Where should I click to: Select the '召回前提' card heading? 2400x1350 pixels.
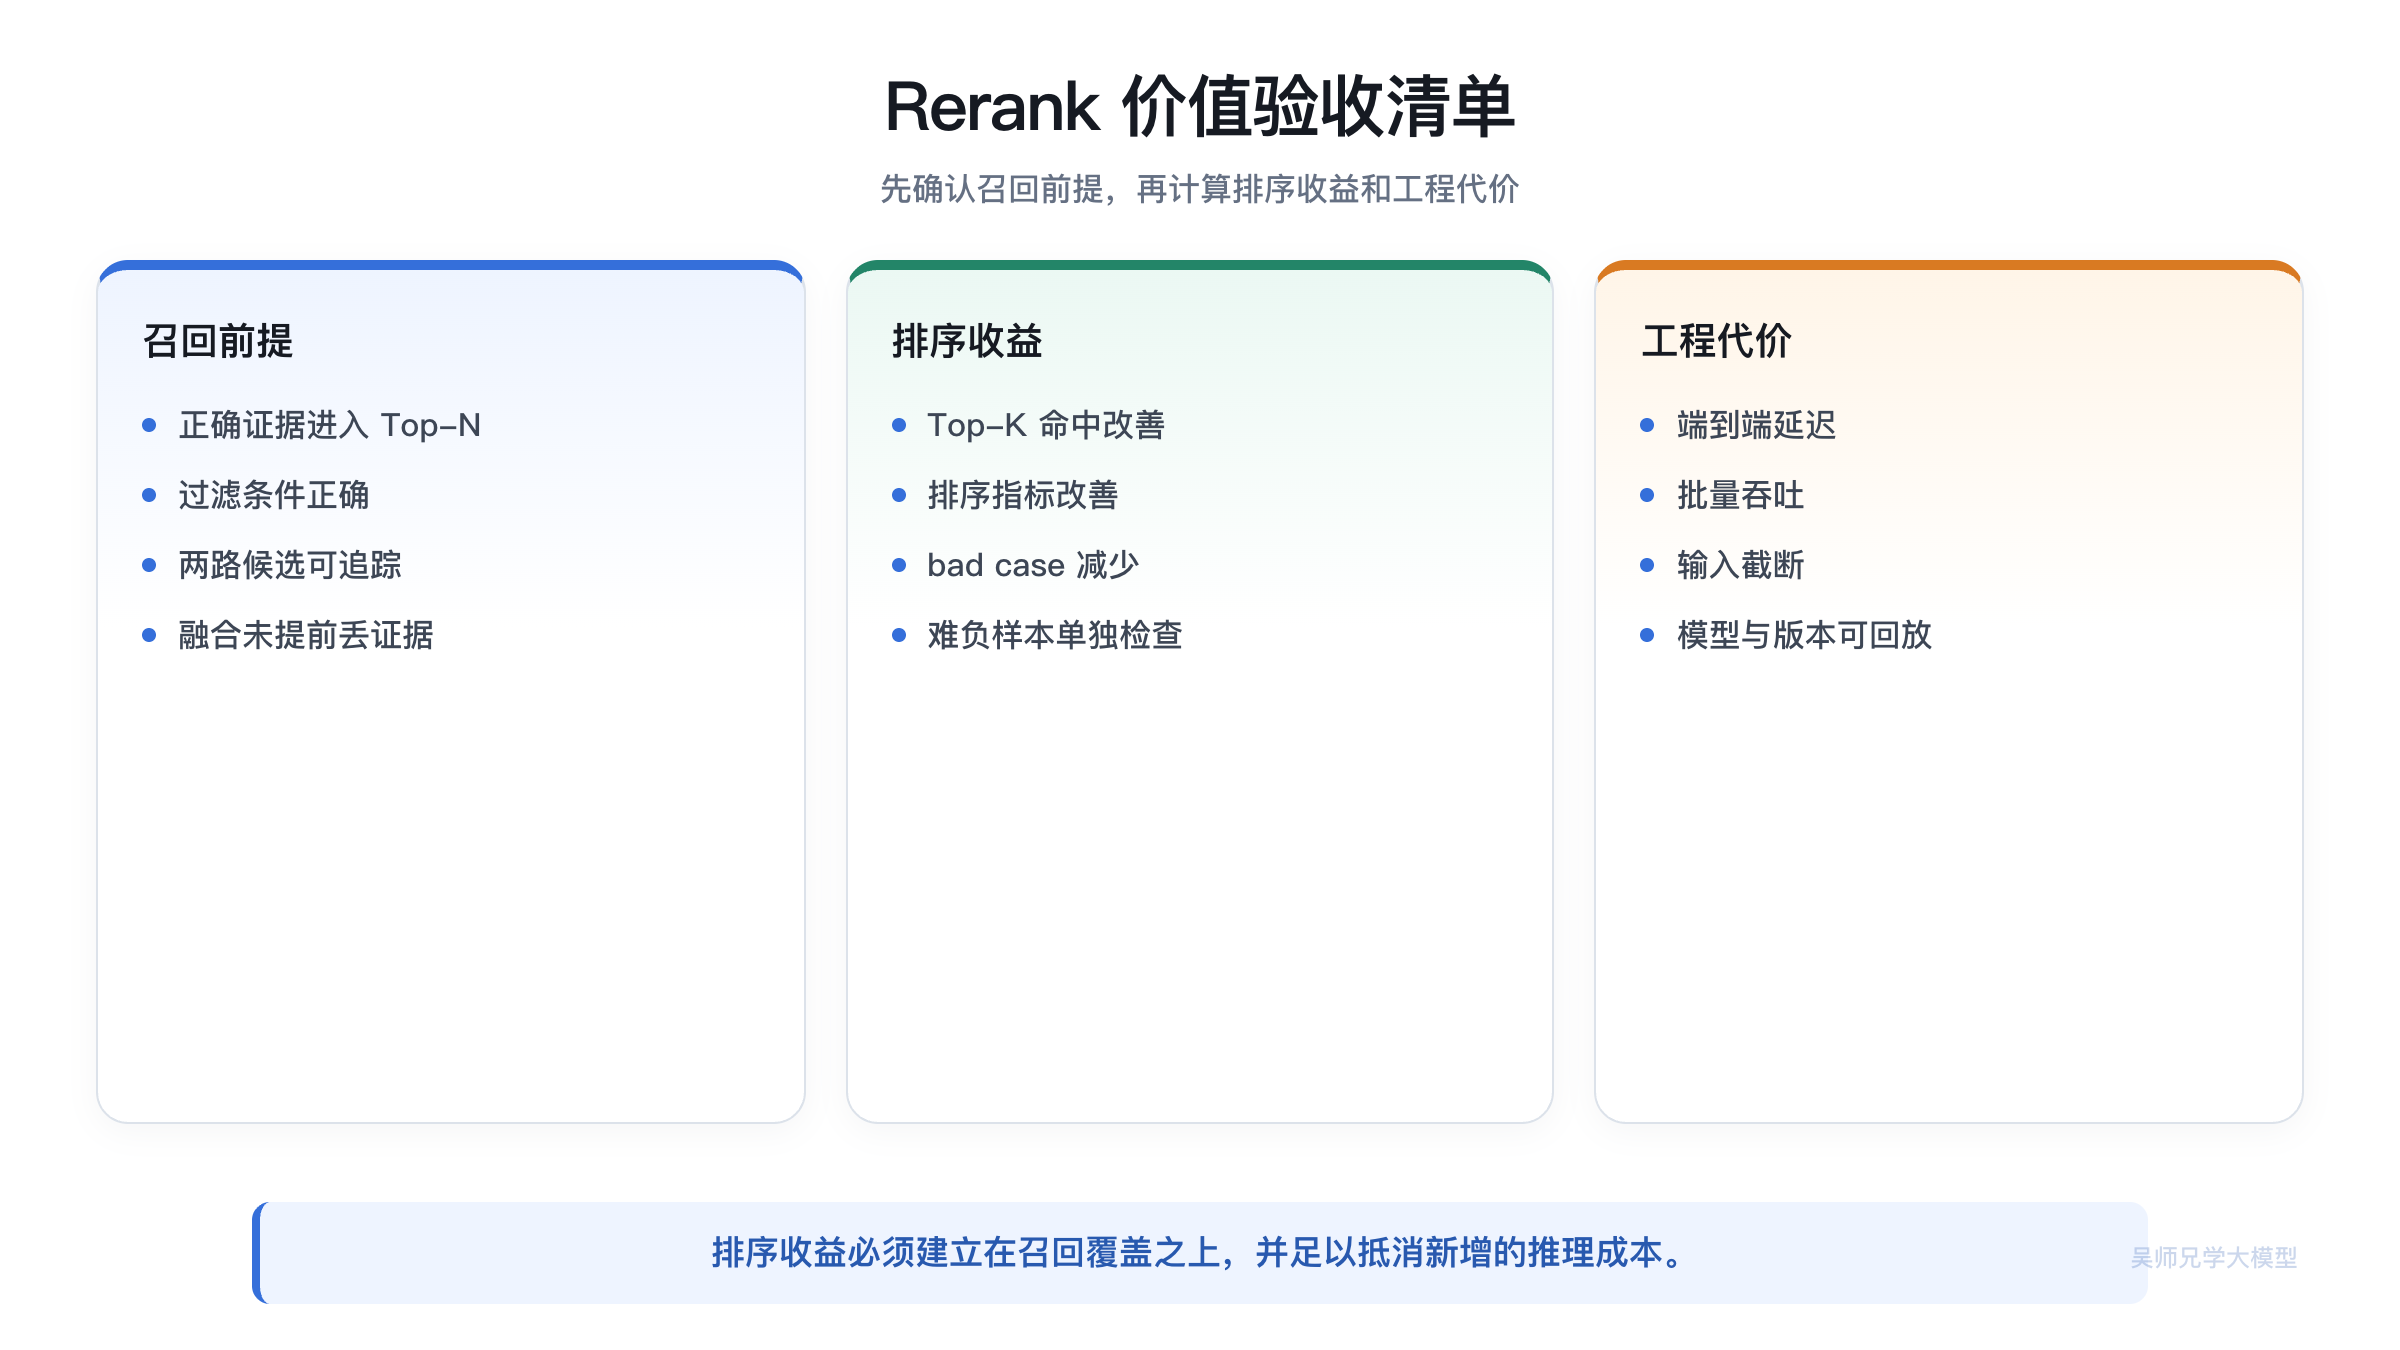(218, 341)
